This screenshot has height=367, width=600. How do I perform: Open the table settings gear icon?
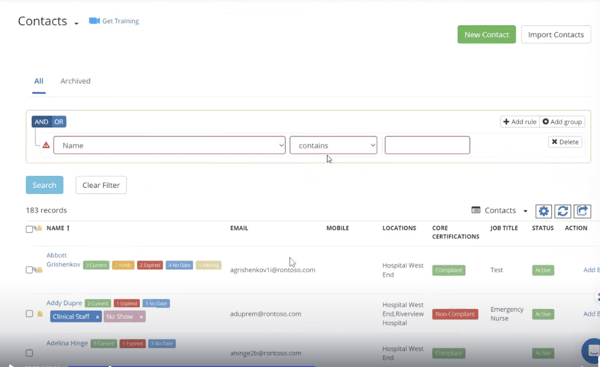pyautogui.click(x=543, y=211)
